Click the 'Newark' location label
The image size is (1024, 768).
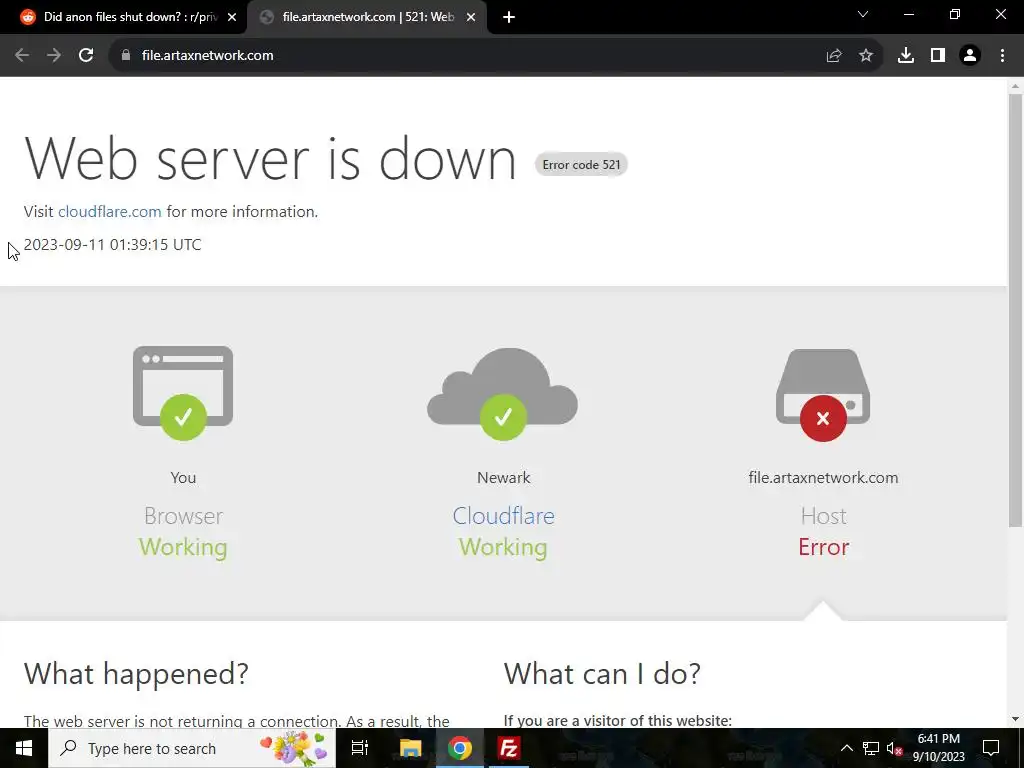504,478
